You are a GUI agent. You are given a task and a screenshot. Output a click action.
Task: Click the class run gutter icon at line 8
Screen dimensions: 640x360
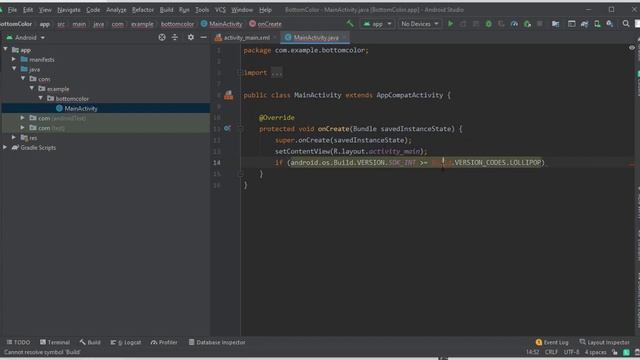pyautogui.click(x=229, y=95)
